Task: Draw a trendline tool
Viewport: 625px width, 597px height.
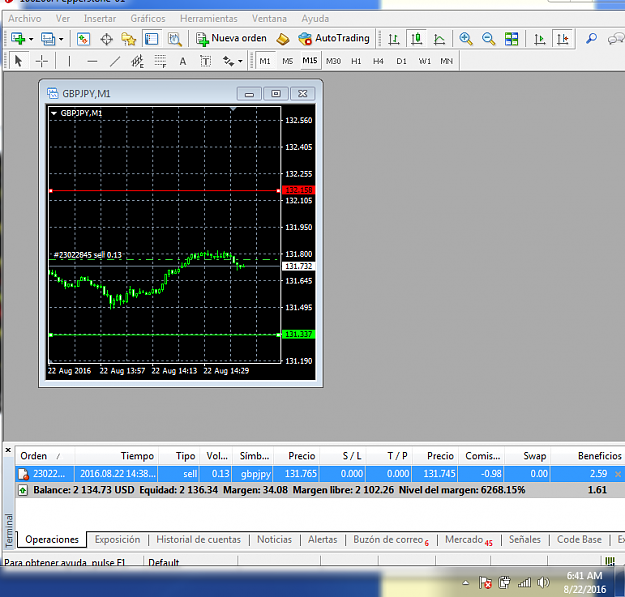Action: pyautogui.click(x=115, y=61)
